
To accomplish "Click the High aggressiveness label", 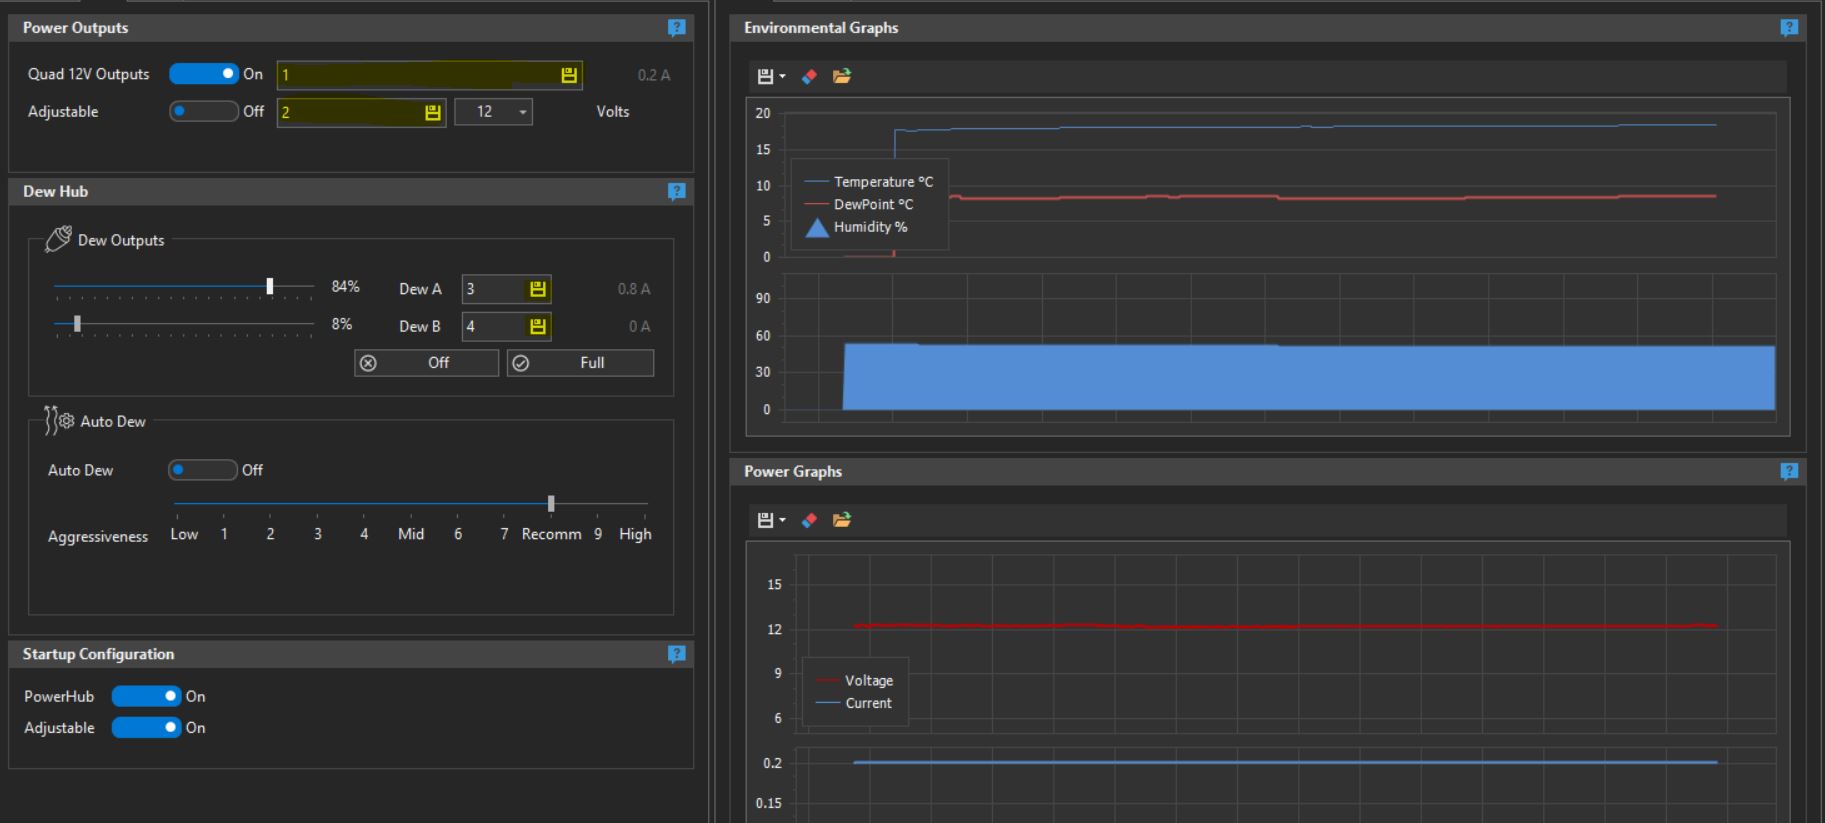I will pos(635,534).
